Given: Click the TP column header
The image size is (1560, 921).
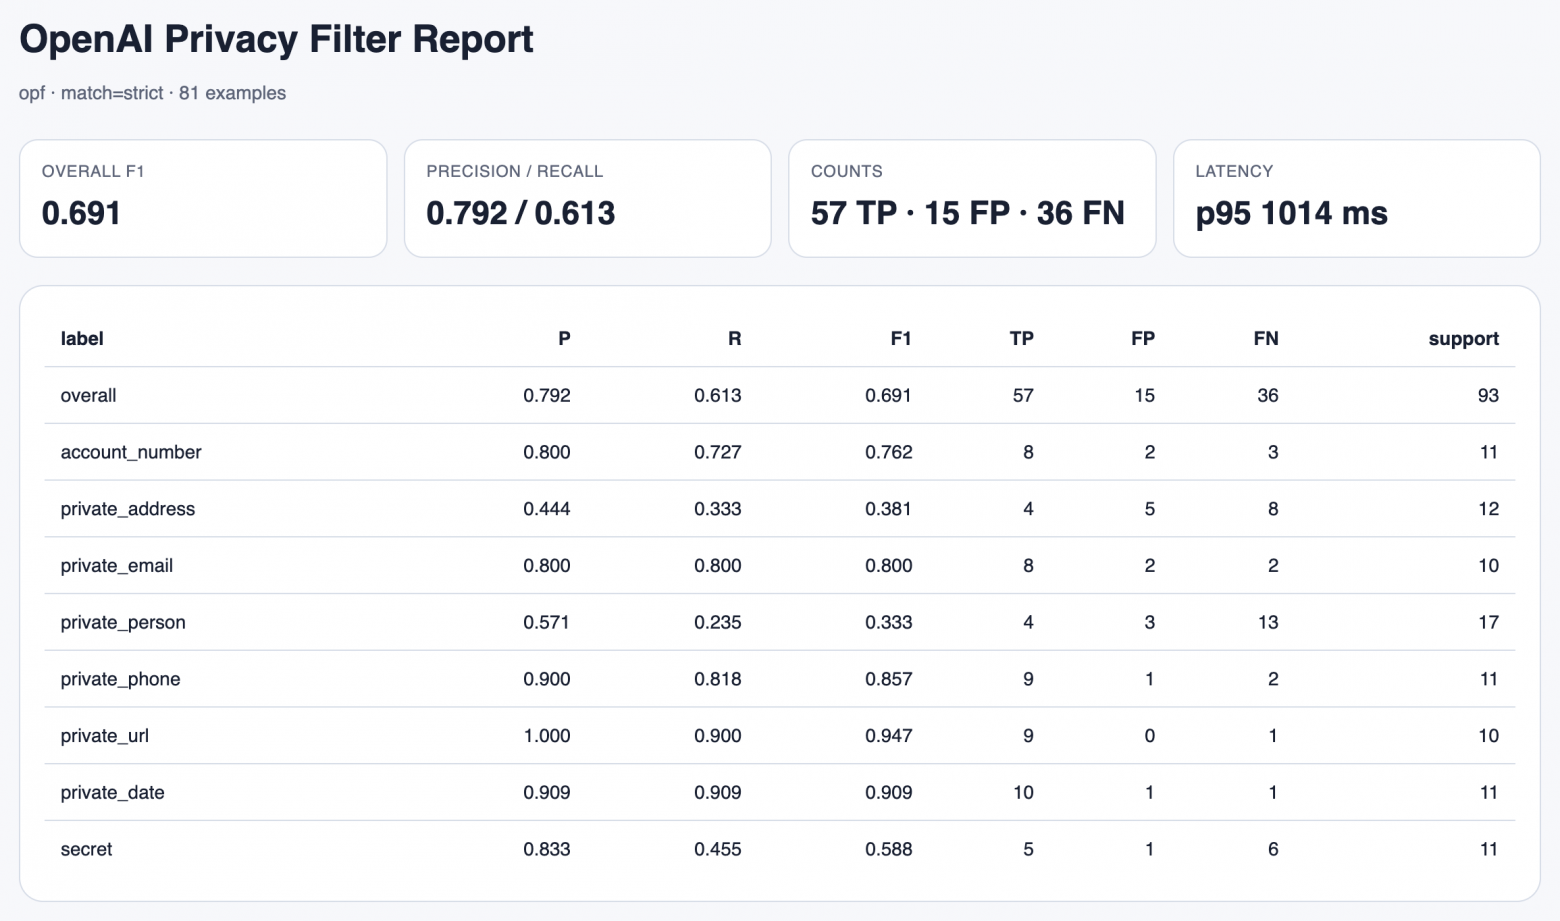Looking at the screenshot, I should point(1021,339).
